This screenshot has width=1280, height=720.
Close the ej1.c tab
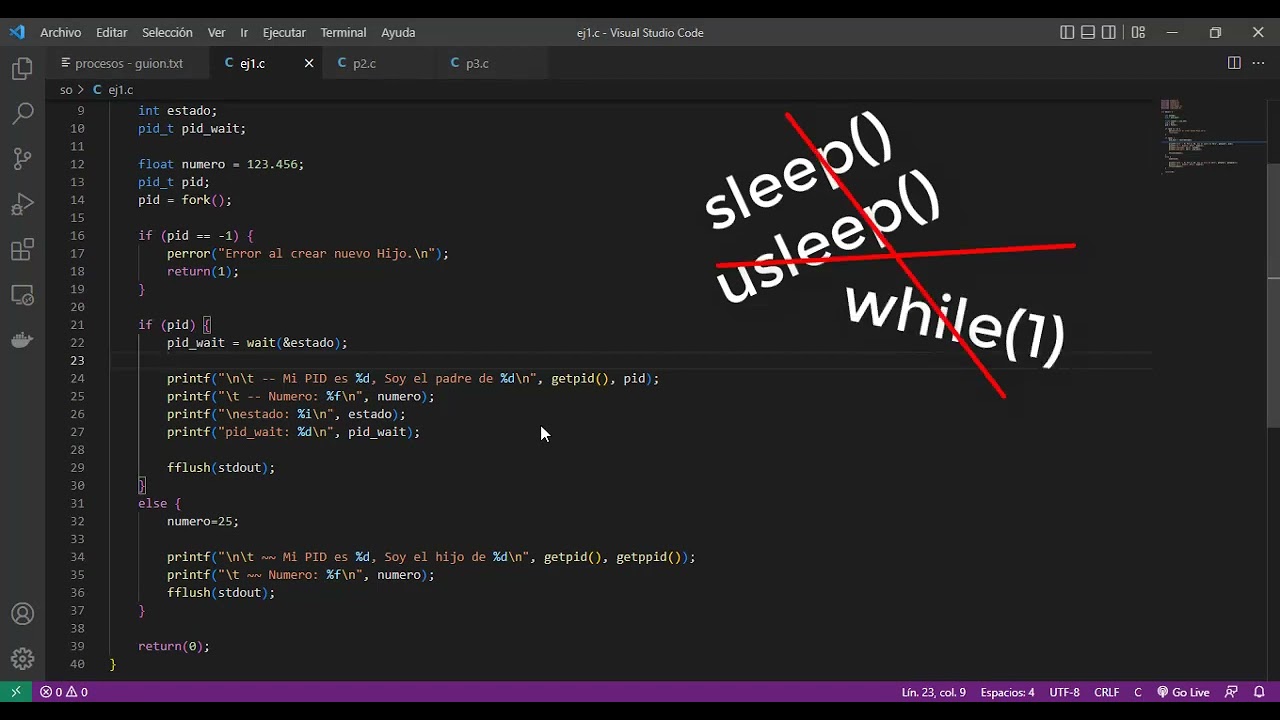tap(309, 63)
